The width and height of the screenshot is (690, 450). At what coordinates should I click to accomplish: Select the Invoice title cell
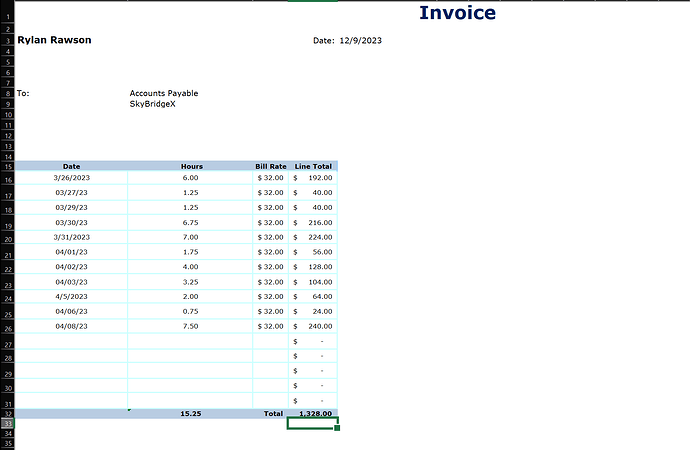(x=457, y=13)
